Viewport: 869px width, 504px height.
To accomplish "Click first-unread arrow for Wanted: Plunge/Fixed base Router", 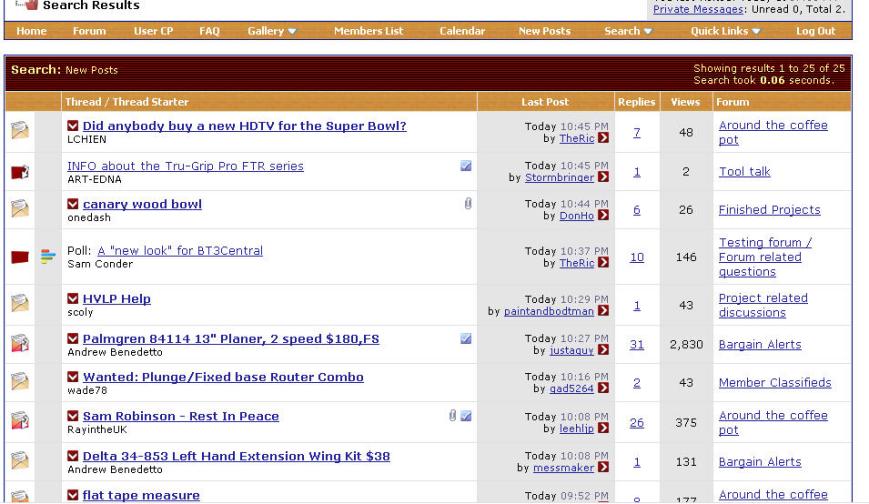I will click(x=72, y=377).
